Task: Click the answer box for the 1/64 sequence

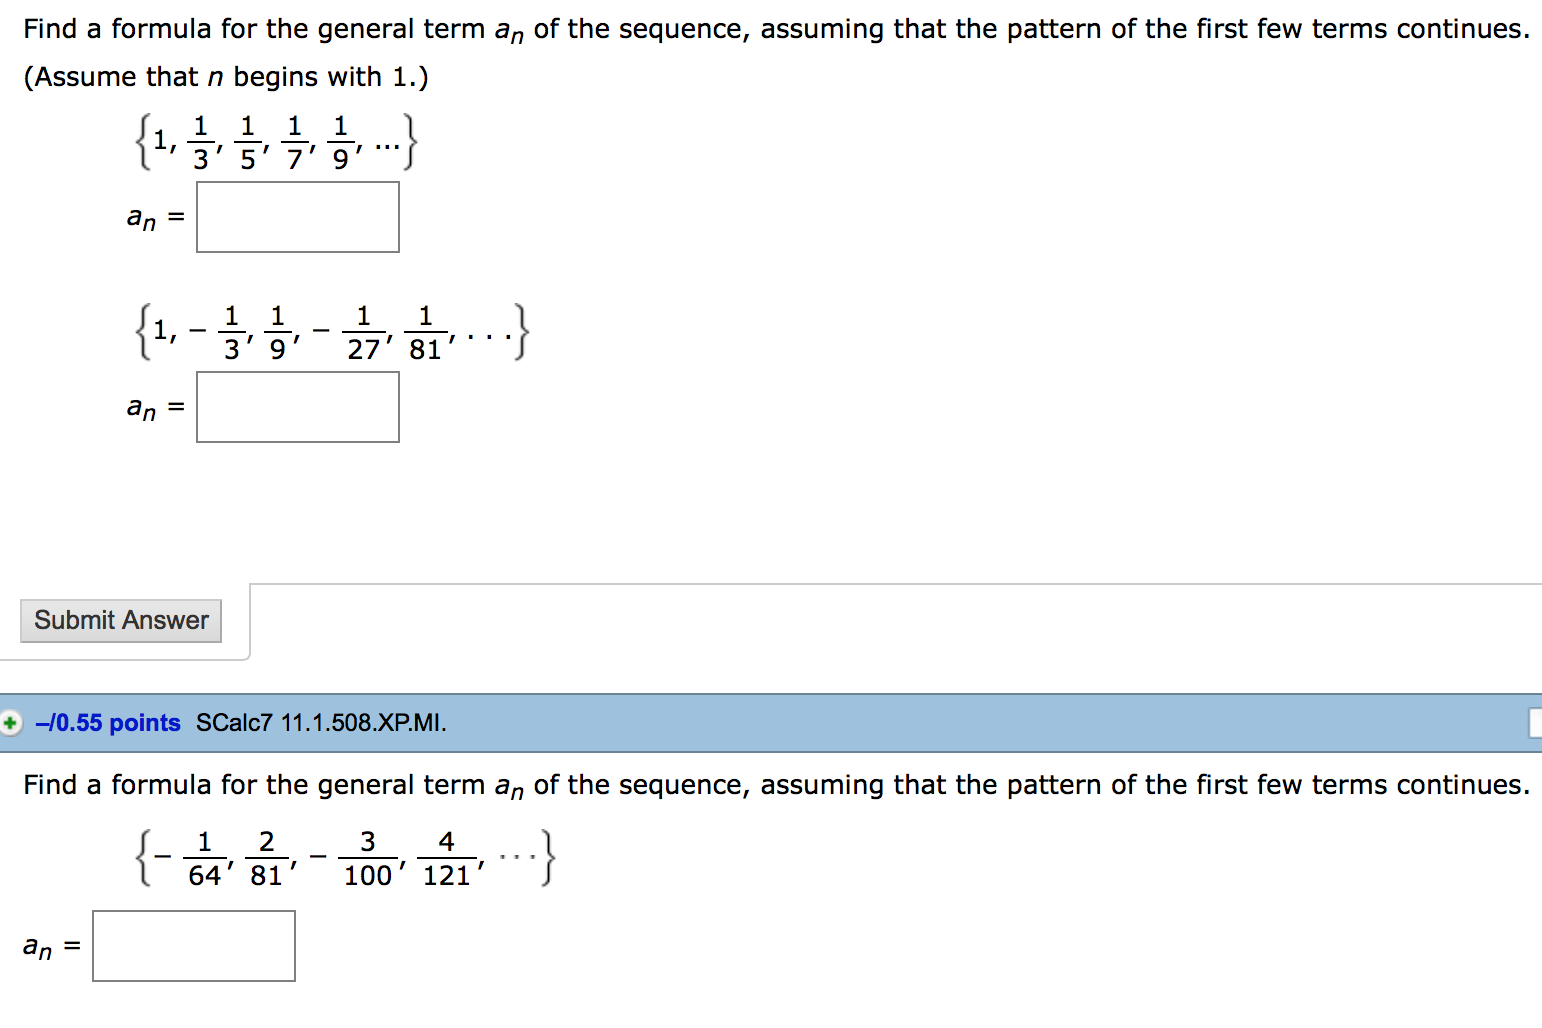Action: [x=194, y=946]
